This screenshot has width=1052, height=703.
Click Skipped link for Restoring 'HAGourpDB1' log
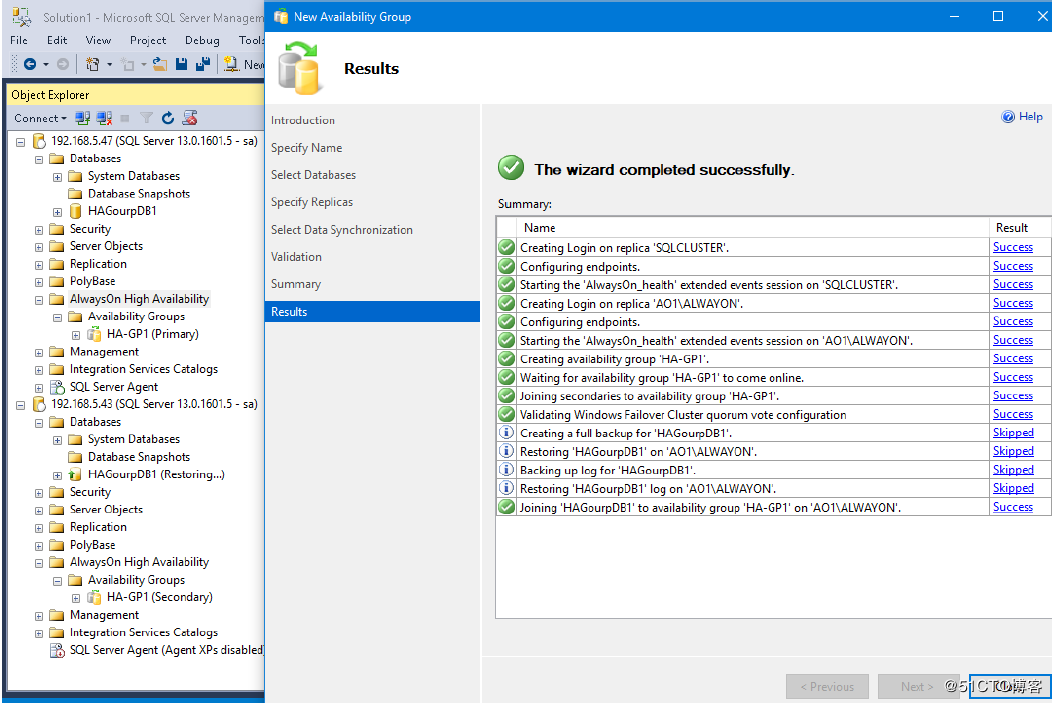coord(1013,488)
